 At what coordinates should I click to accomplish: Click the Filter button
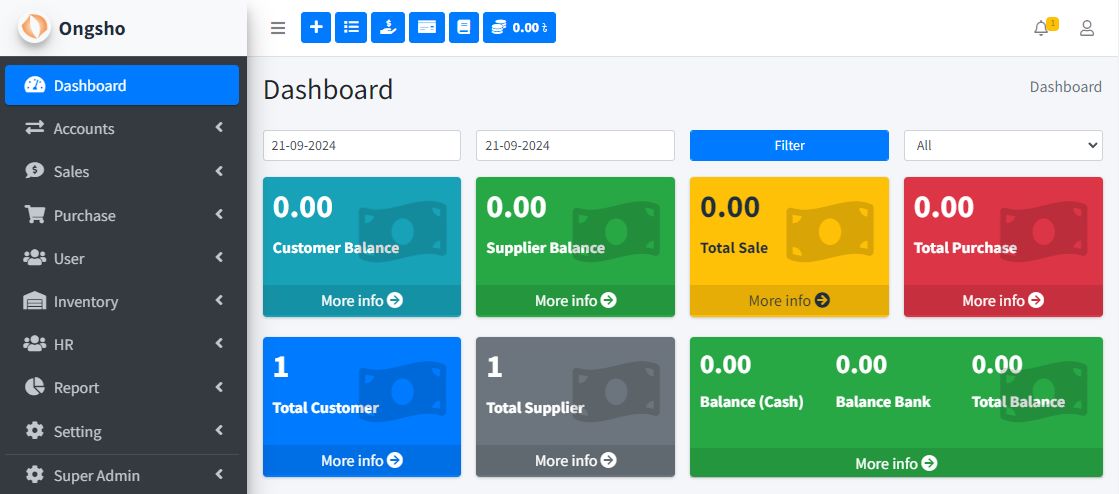coord(789,145)
